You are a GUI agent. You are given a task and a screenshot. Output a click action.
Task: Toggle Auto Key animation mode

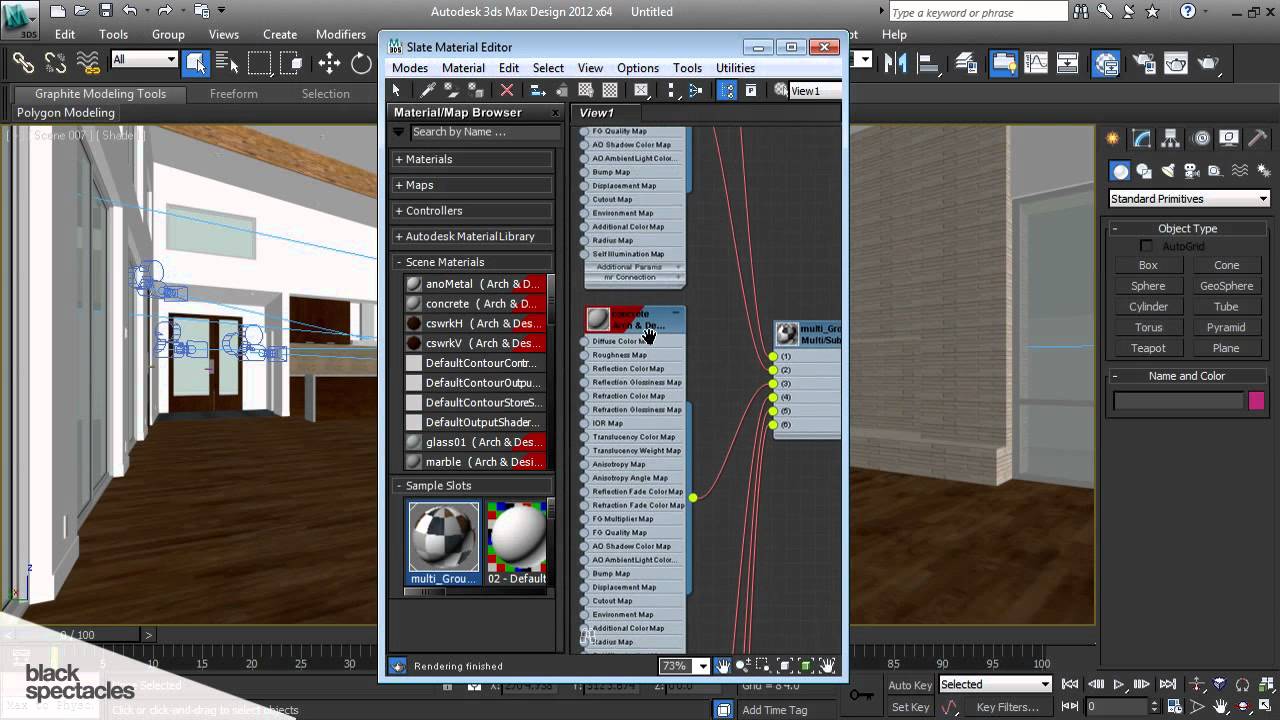click(910, 685)
